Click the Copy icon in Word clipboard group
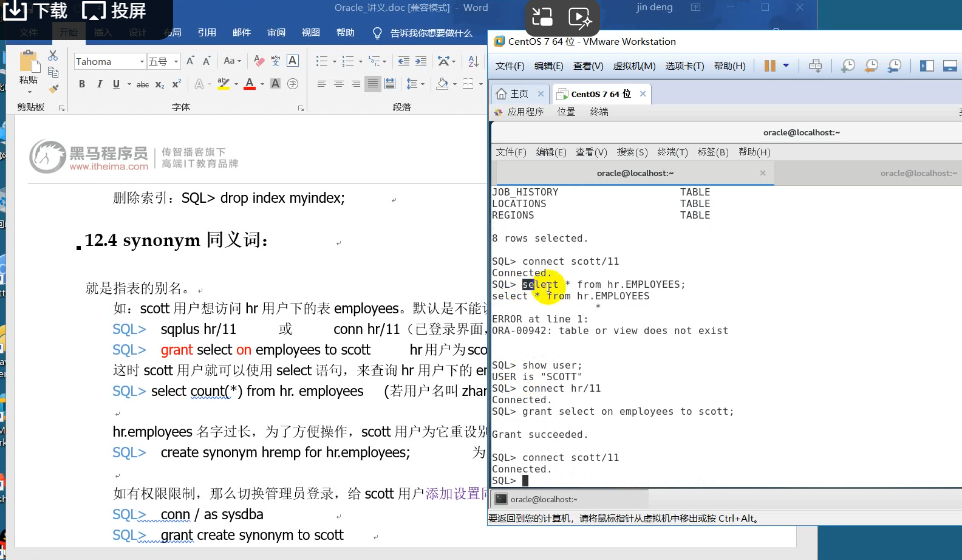This screenshot has width=962, height=560. tap(53, 72)
